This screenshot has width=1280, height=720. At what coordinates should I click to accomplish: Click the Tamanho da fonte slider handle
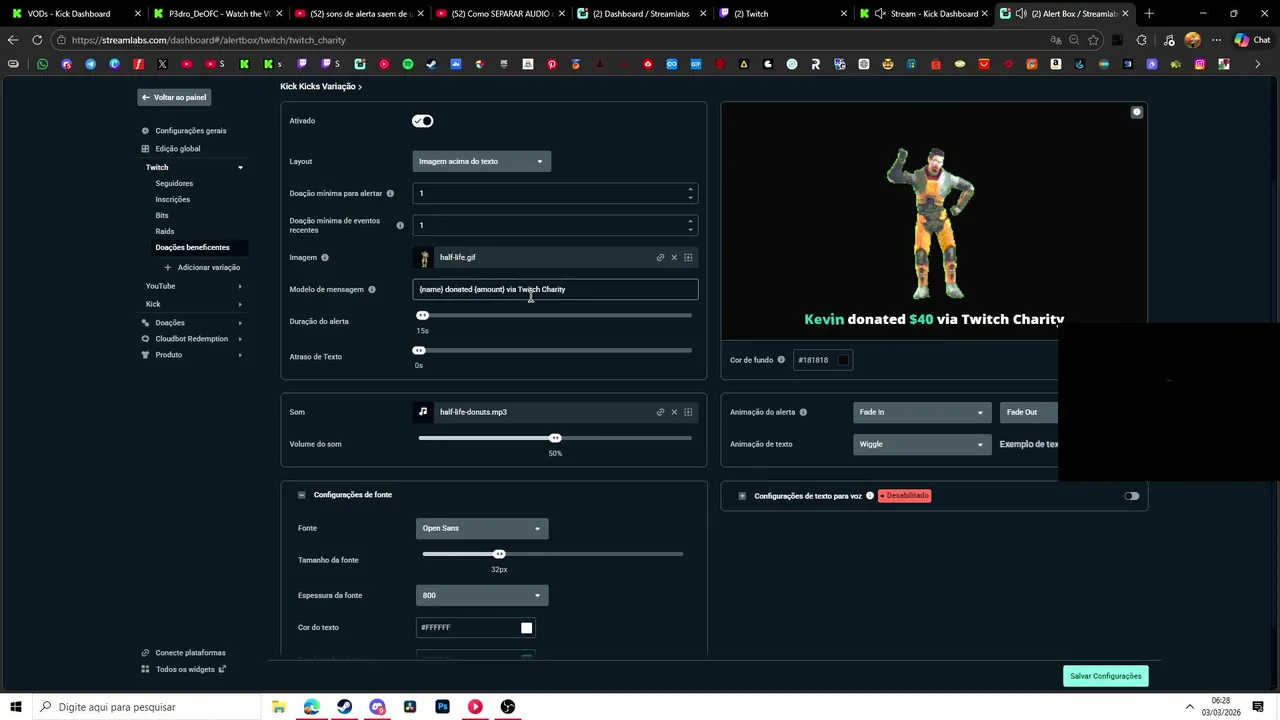click(x=499, y=554)
